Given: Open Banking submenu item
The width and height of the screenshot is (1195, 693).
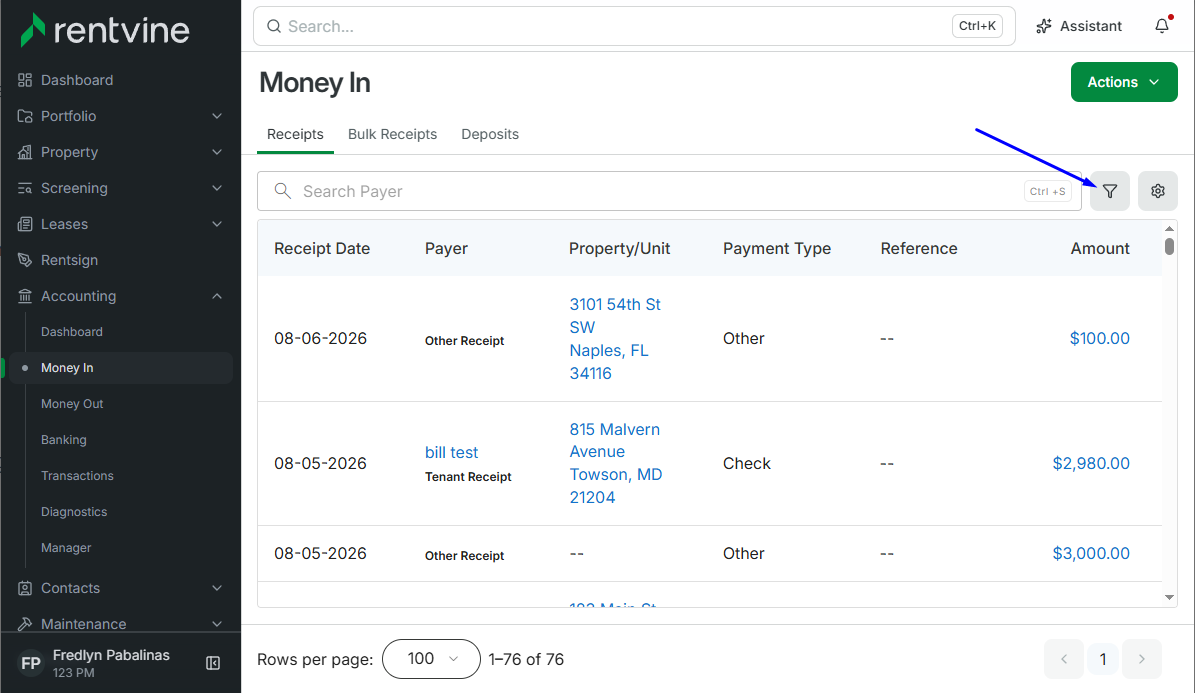Looking at the screenshot, I should tap(64, 439).
